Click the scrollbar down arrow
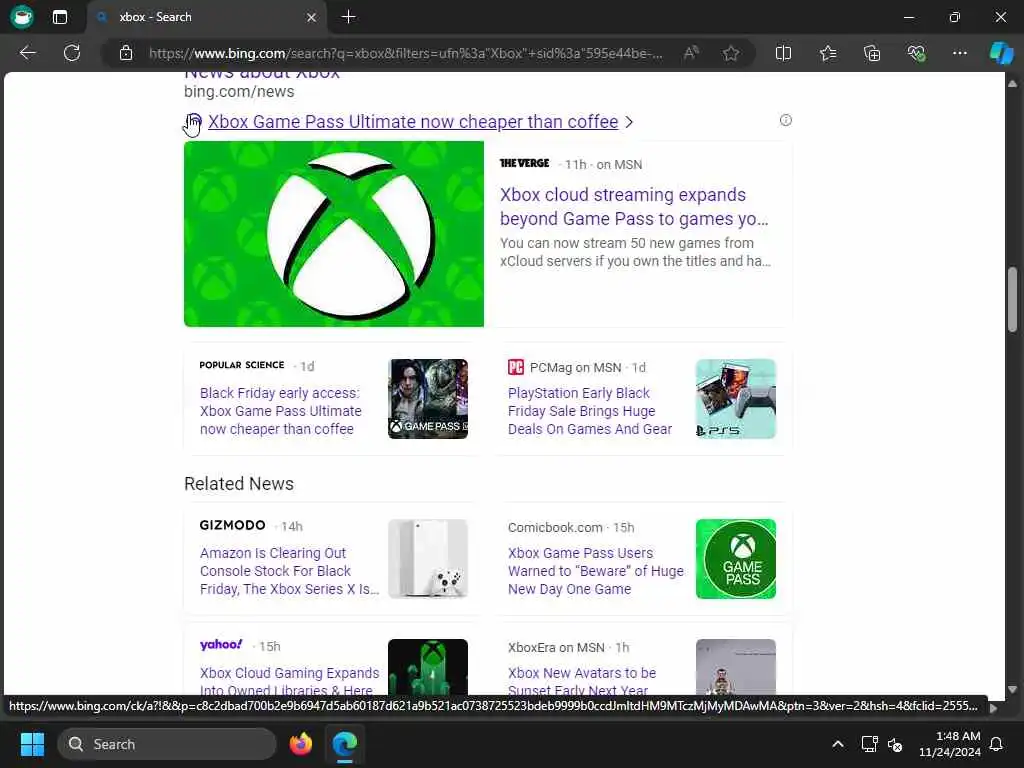The width and height of the screenshot is (1024, 768). (x=1012, y=689)
